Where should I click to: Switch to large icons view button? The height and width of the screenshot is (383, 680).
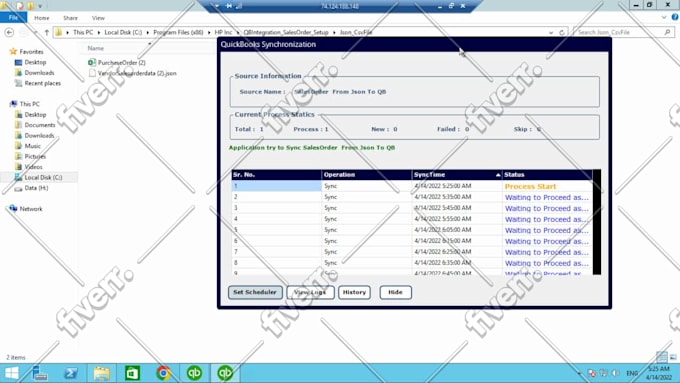[673, 357]
